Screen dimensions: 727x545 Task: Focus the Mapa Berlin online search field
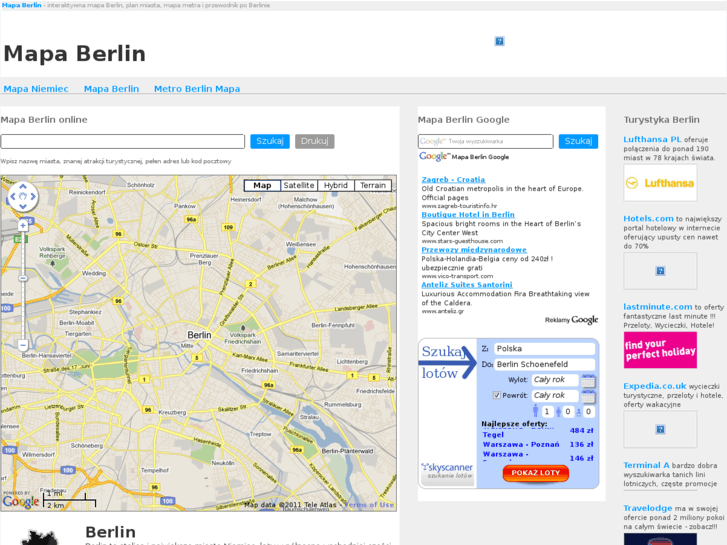pyautogui.click(x=122, y=141)
